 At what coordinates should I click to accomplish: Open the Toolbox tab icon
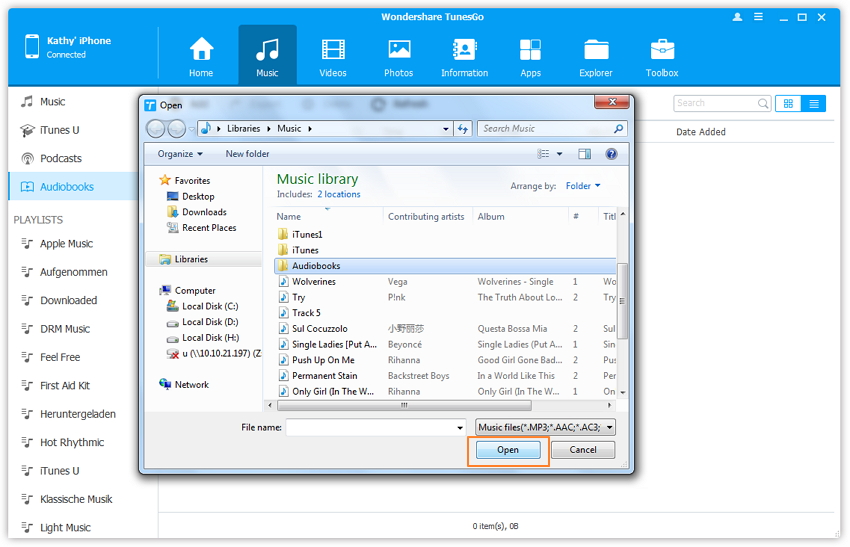pos(662,52)
